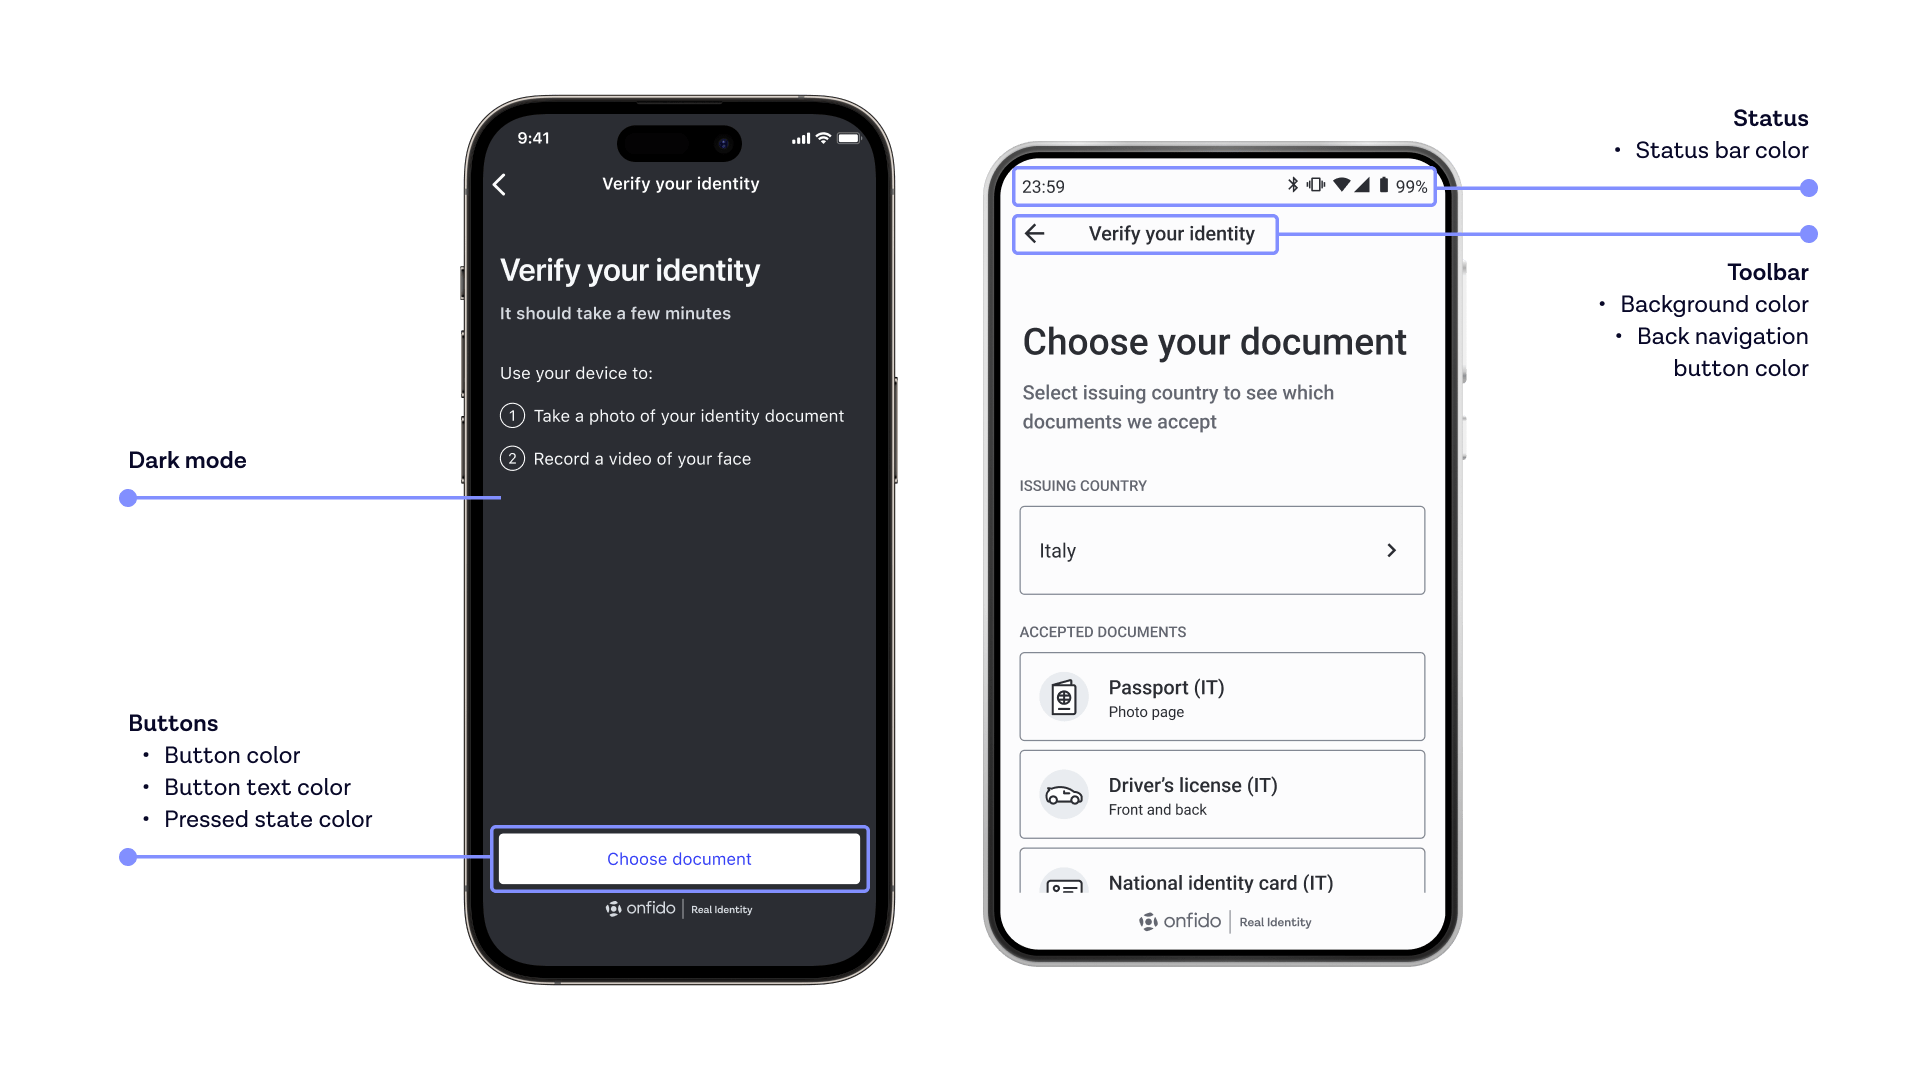Click the Onfido Real Identity logo (iOS)
1920x1080 pixels.
(679, 909)
